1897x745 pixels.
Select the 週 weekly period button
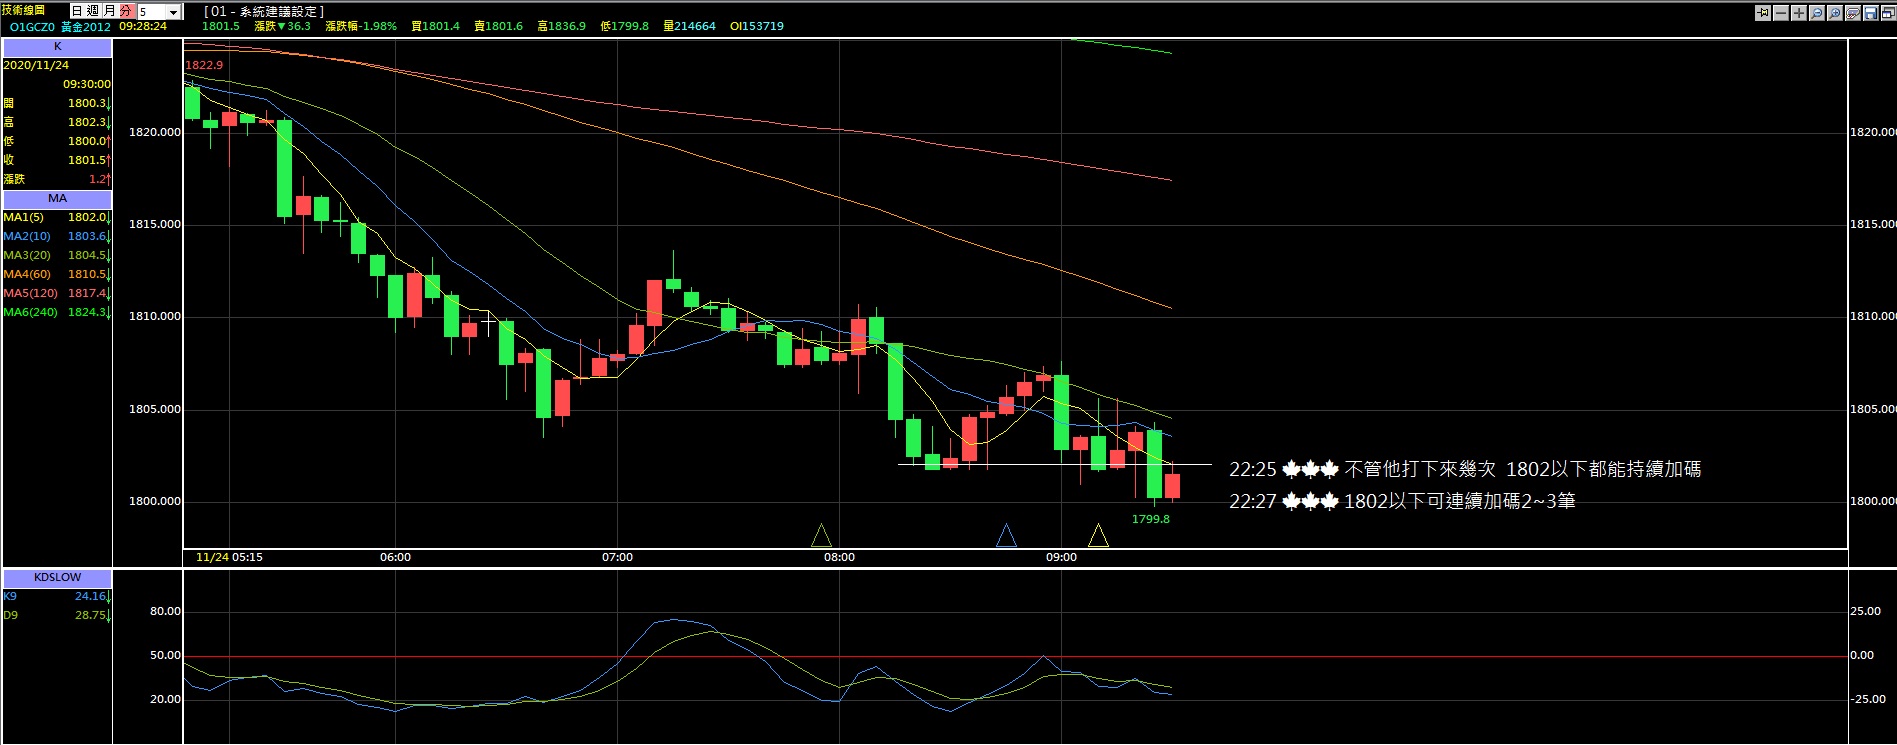[93, 11]
